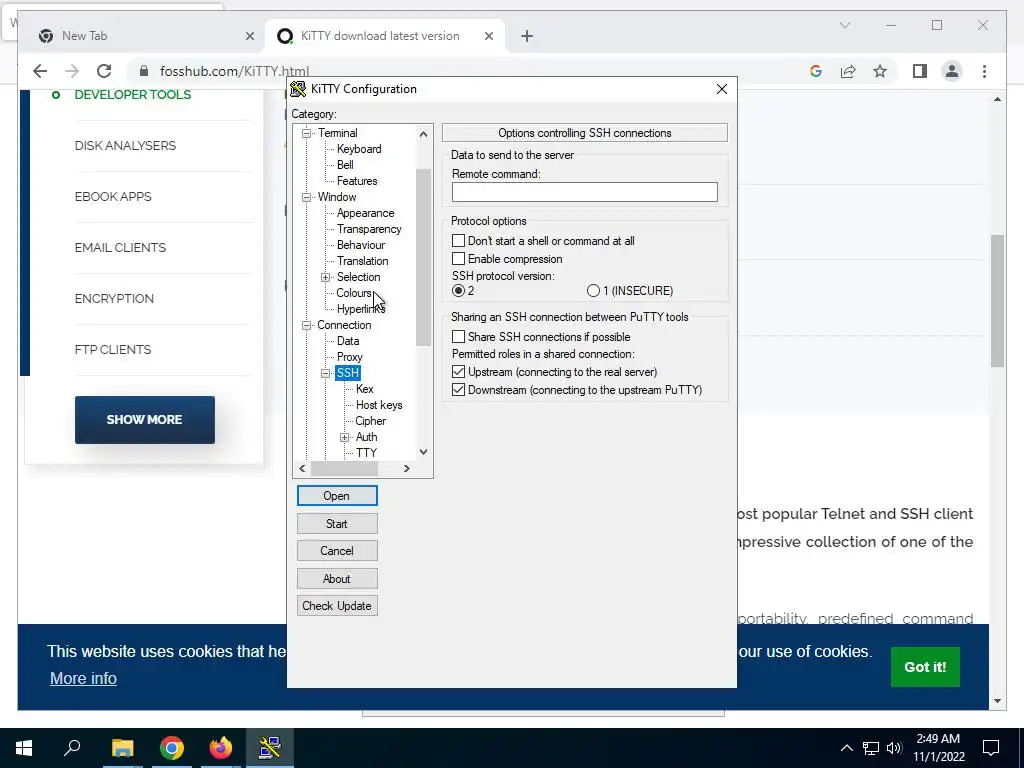Collapse the Connection tree node
This screenshot has height=768, width=1024.
[306, 325]
